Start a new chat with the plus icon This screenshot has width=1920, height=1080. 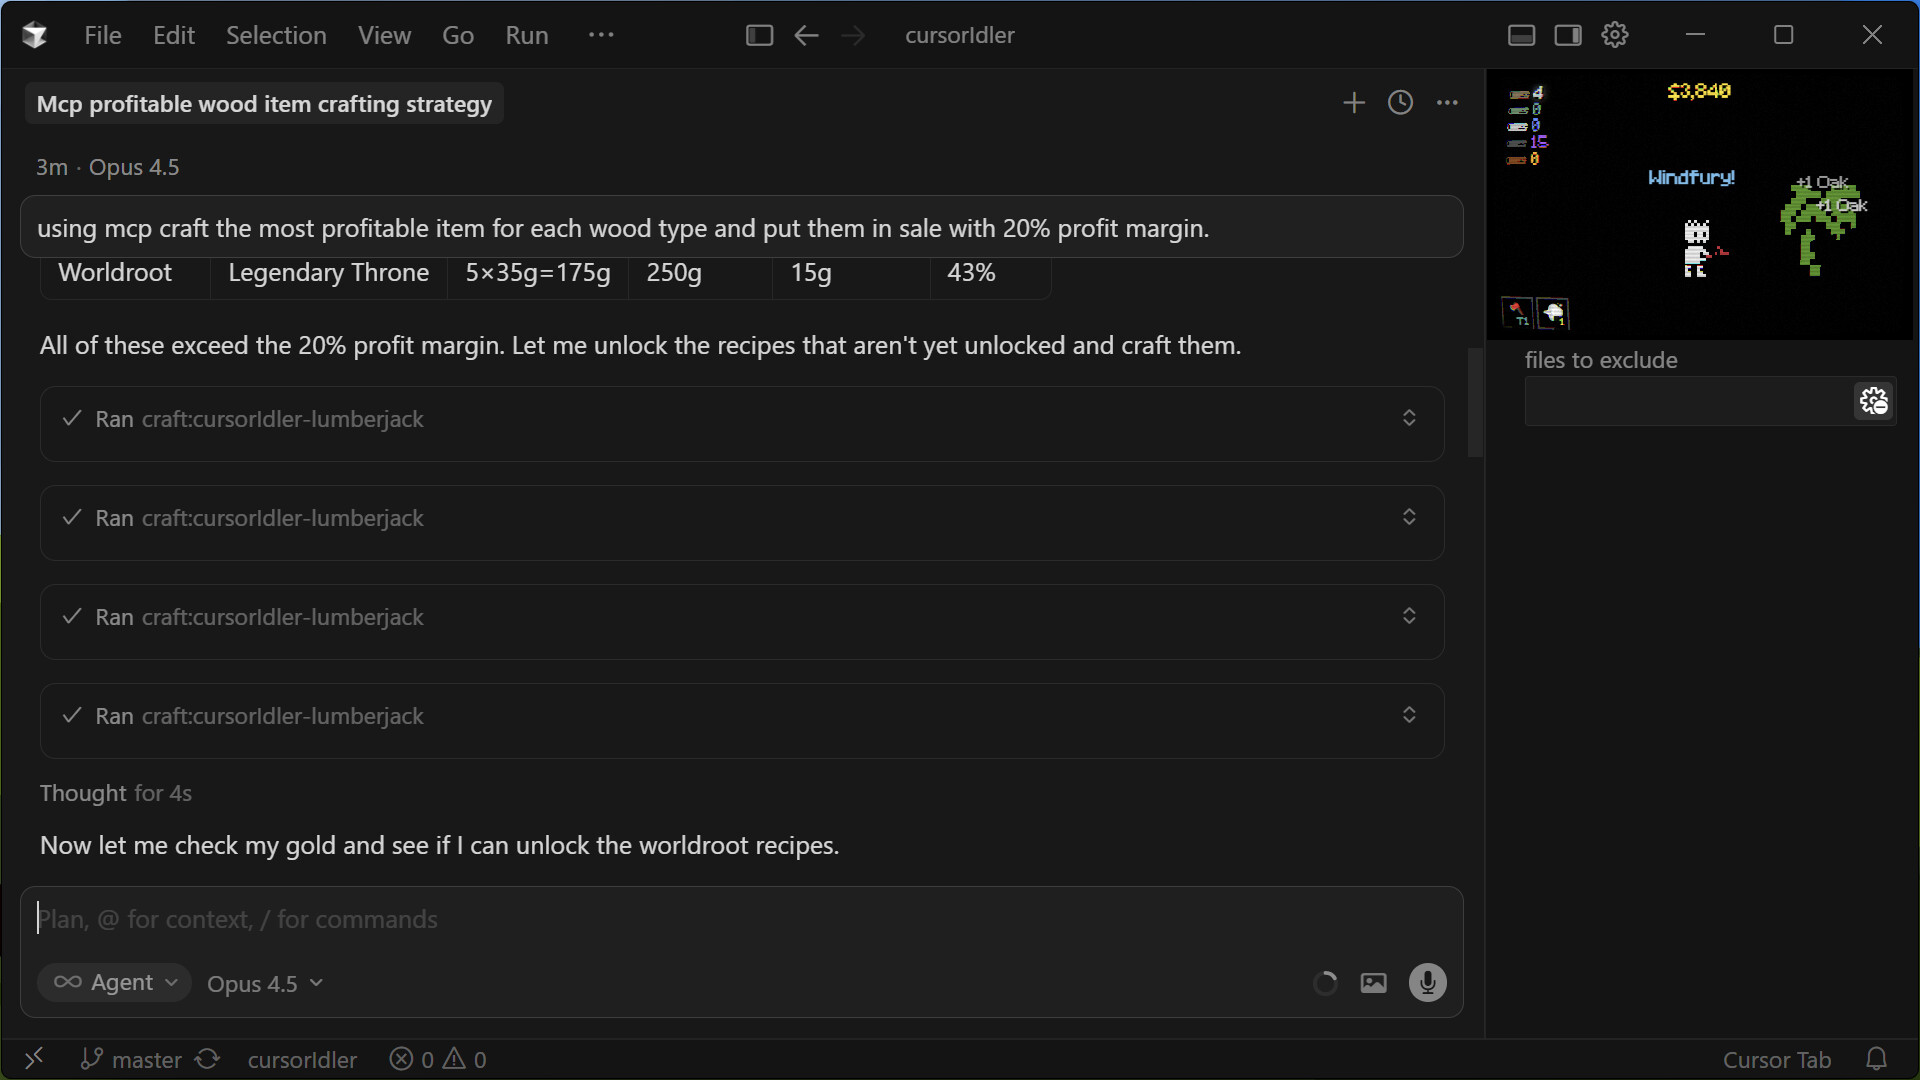pos(1353,103)
